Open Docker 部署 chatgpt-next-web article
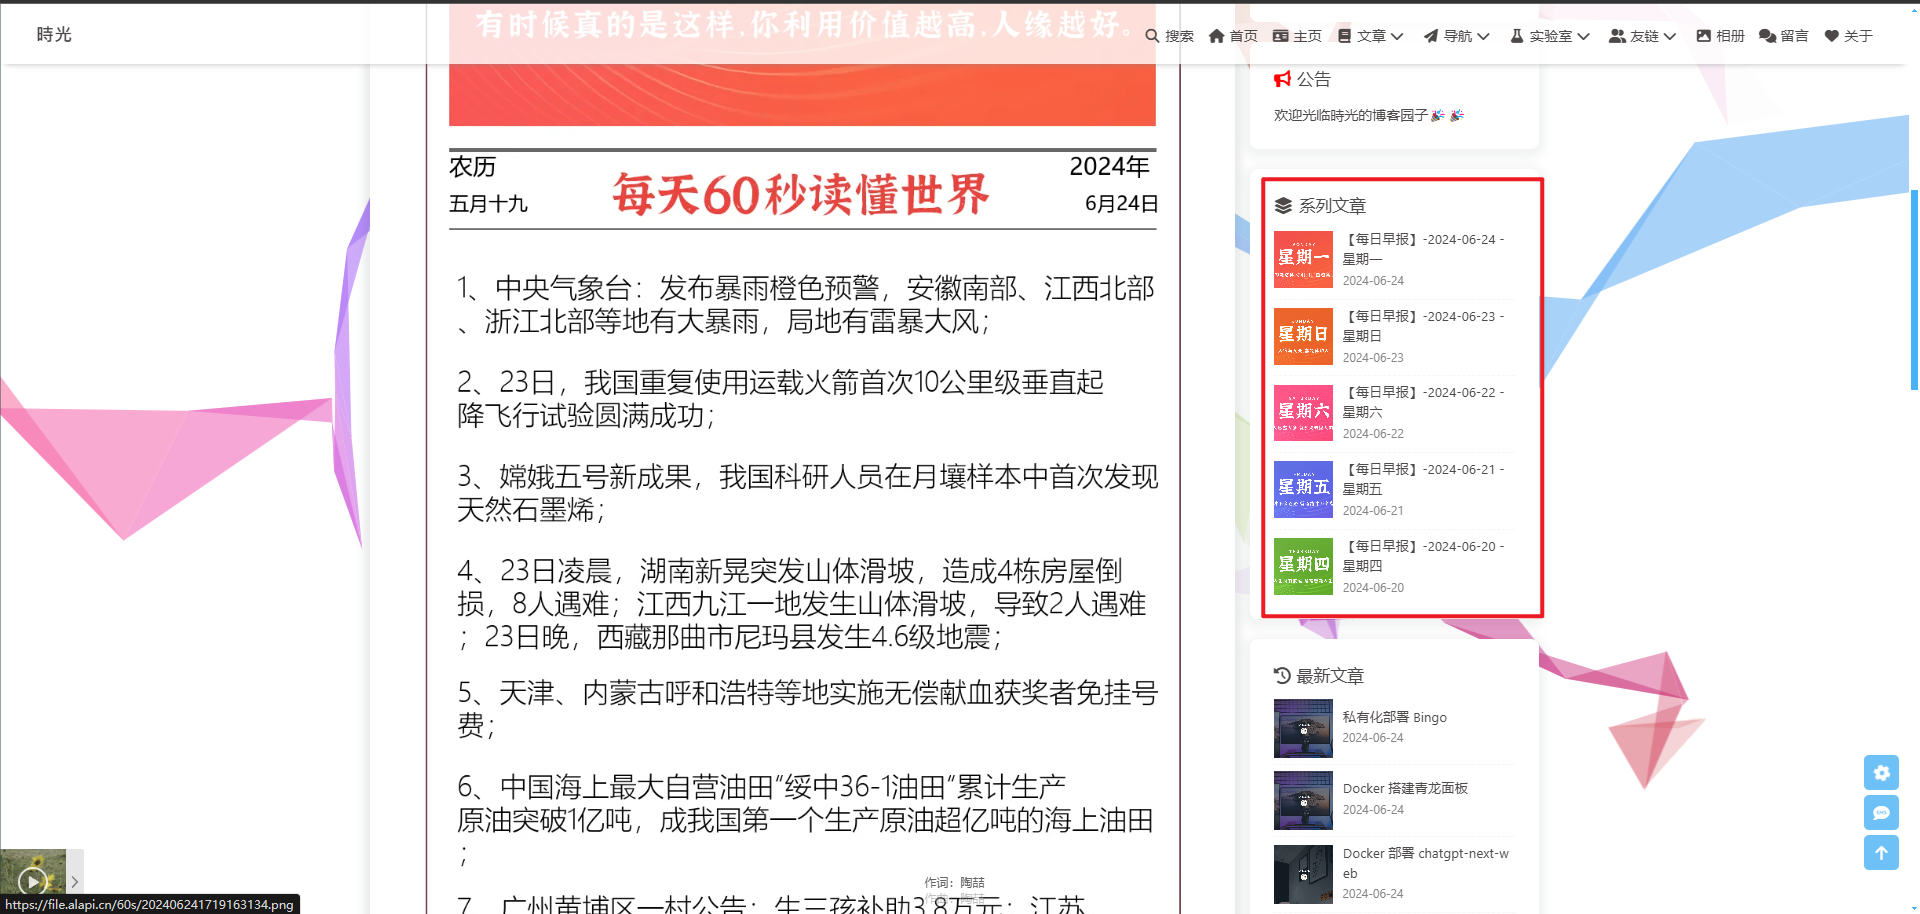Screen dimensions: 1920x914 pyautogui.click(x=1426, y=863)
